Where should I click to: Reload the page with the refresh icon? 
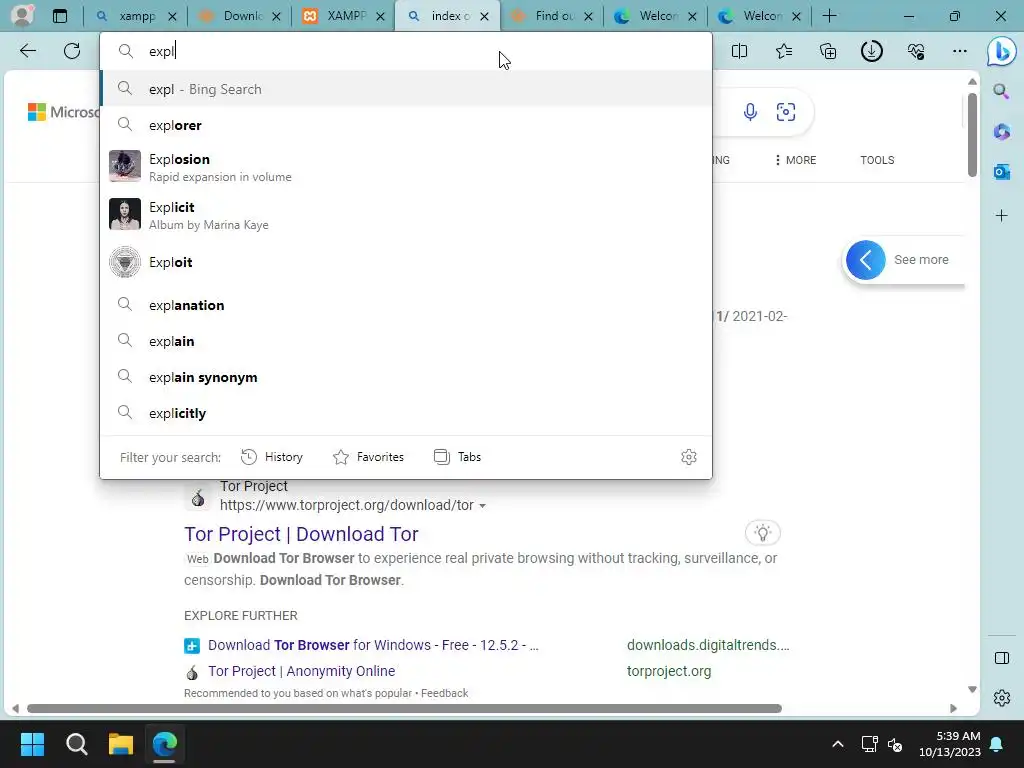click(x=72, y=51)
